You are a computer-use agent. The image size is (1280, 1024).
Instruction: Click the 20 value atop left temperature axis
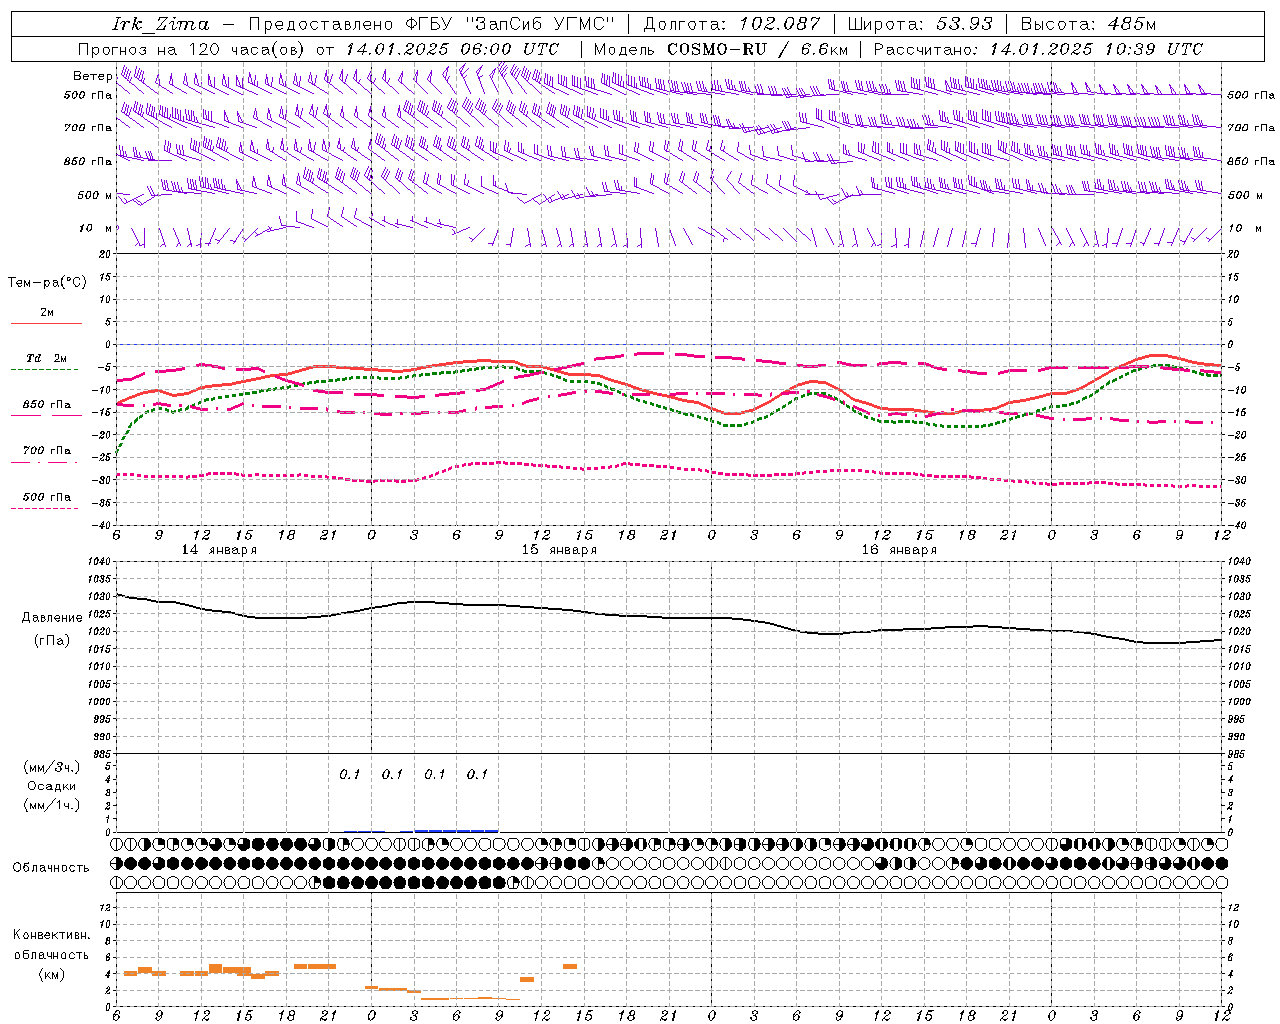pyautogui.click(x=105, y=254)
